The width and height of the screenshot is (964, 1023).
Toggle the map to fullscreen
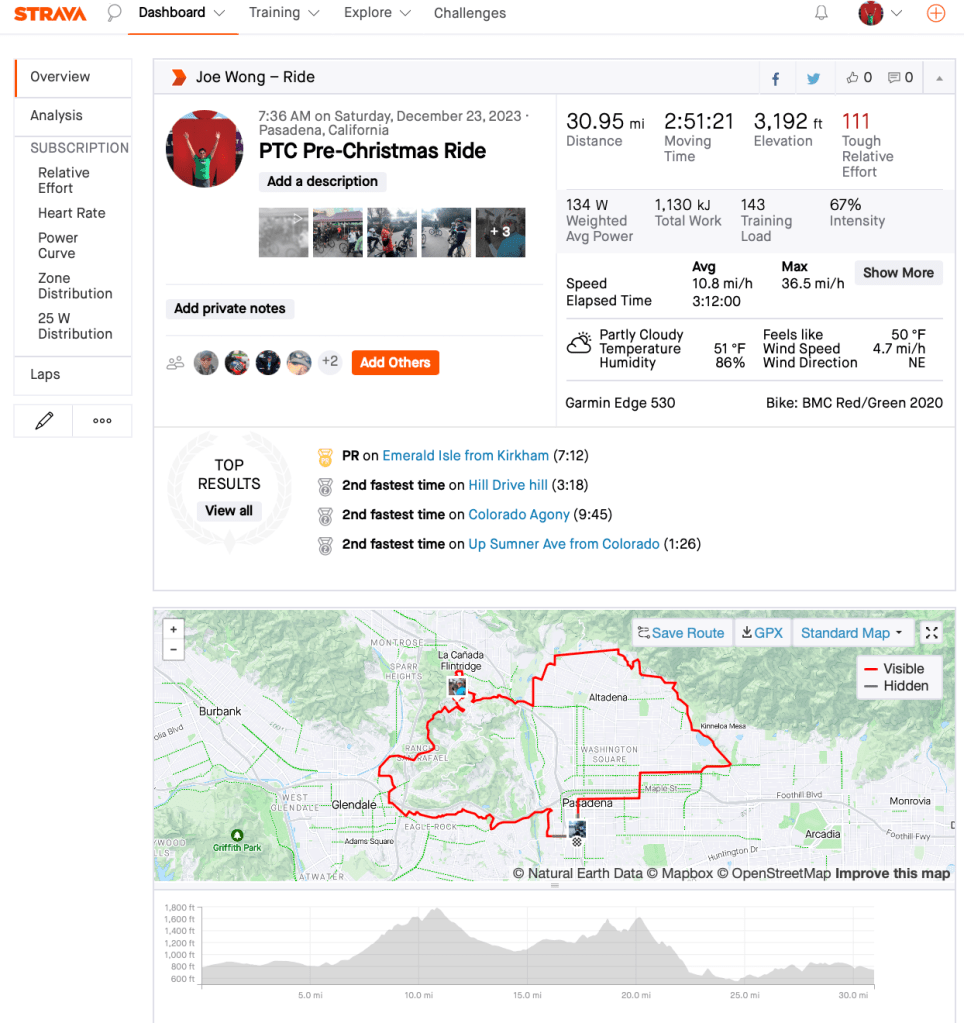click(x=931, y=633)
